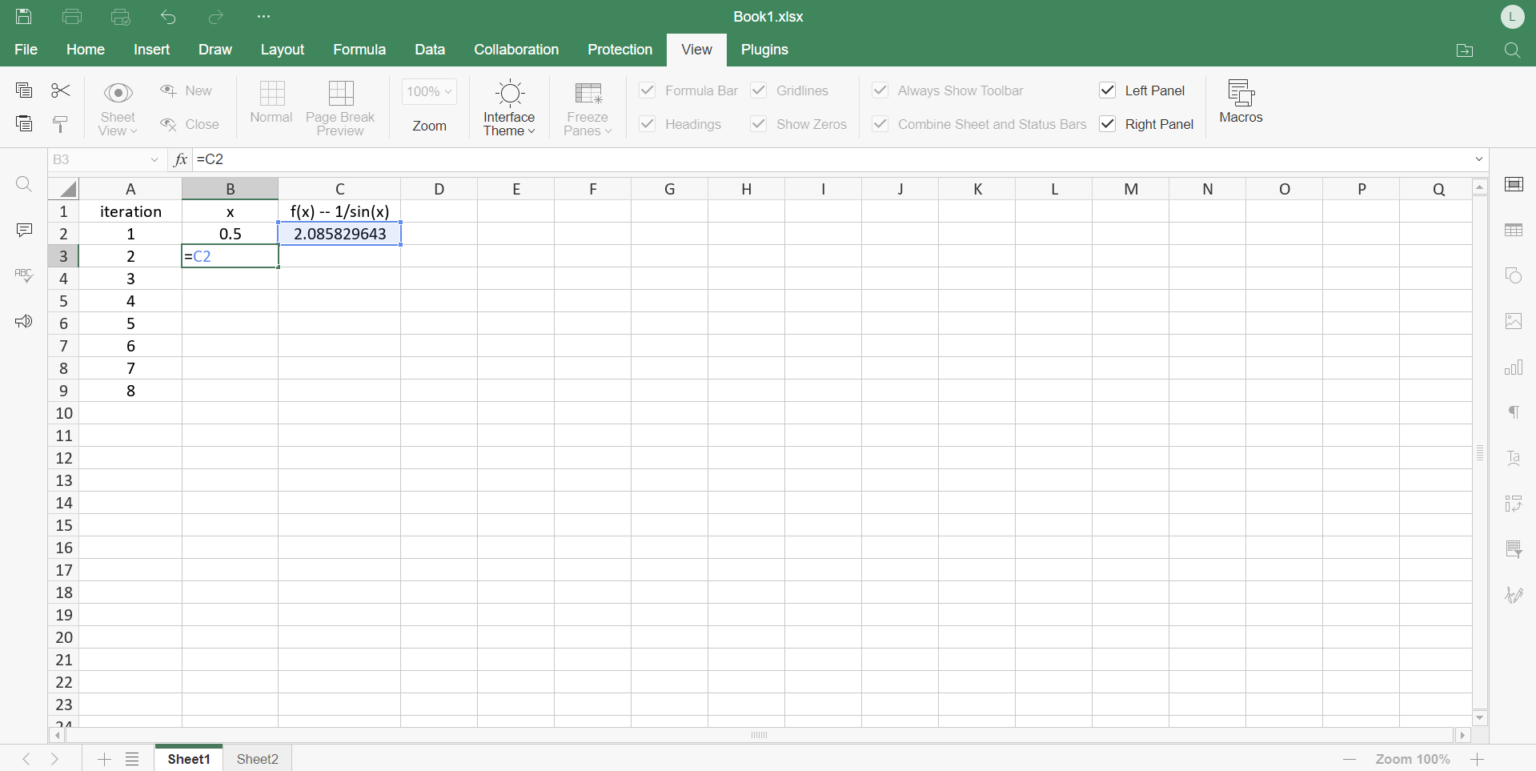The height and width of the screenshot is (771, 1536).
Task: Expand the formula bar with the chevron
Action: (1479, 160)
